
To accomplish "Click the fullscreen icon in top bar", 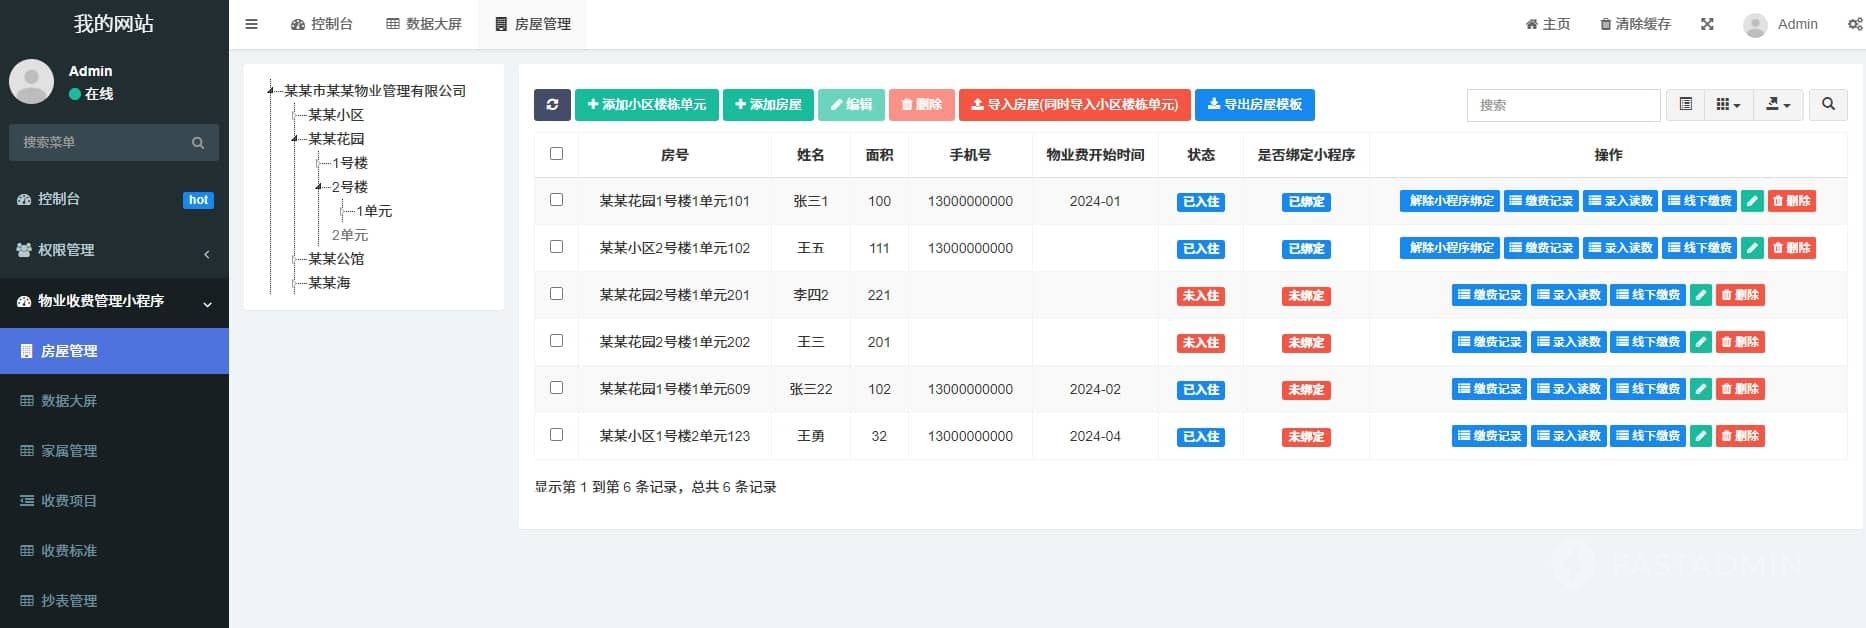I will [x=1707, y=24].
